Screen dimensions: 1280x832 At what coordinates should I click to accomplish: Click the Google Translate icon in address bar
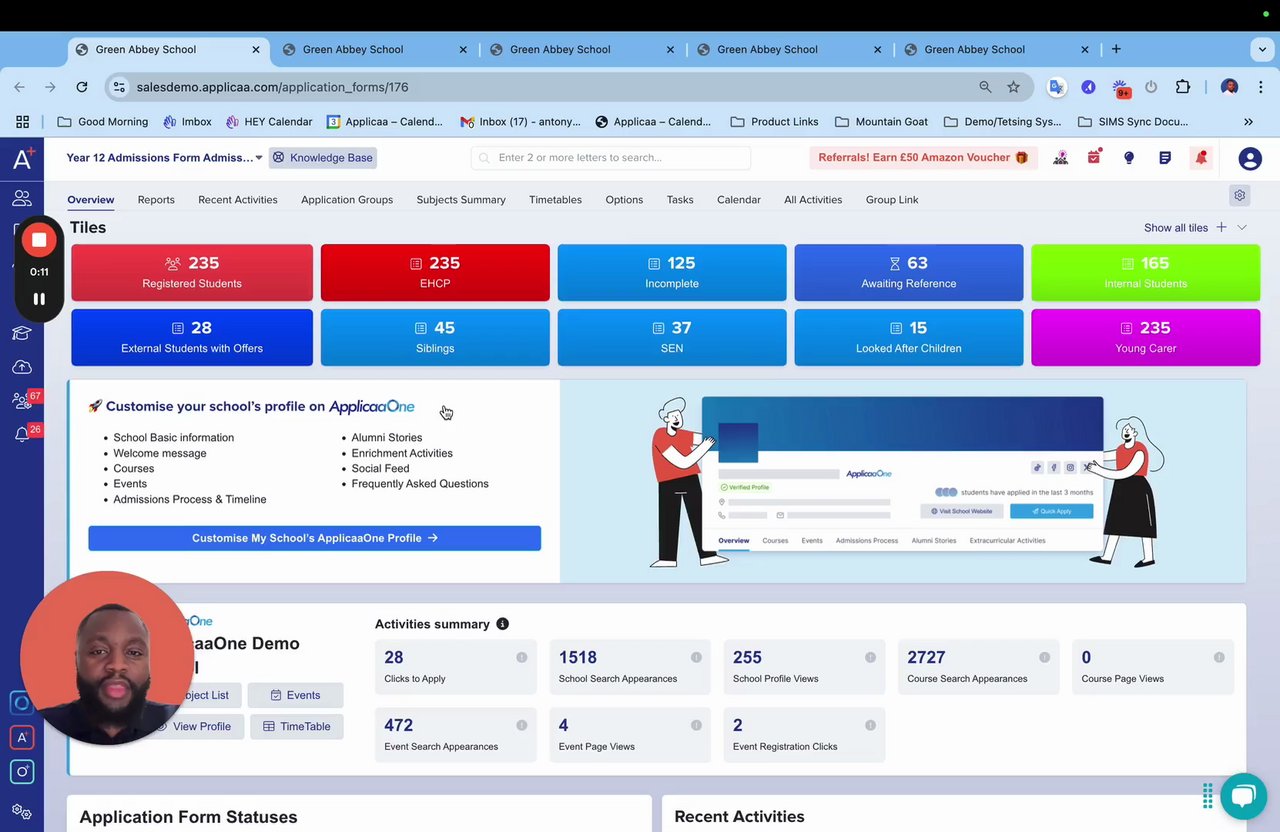(1056, 87)
